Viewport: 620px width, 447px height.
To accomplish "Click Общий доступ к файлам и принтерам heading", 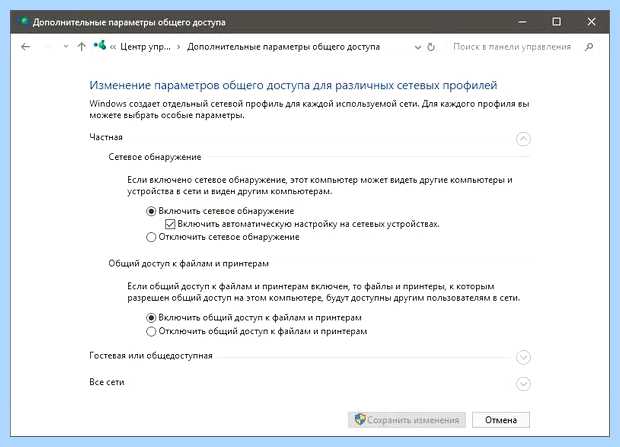I will point(189,263).
